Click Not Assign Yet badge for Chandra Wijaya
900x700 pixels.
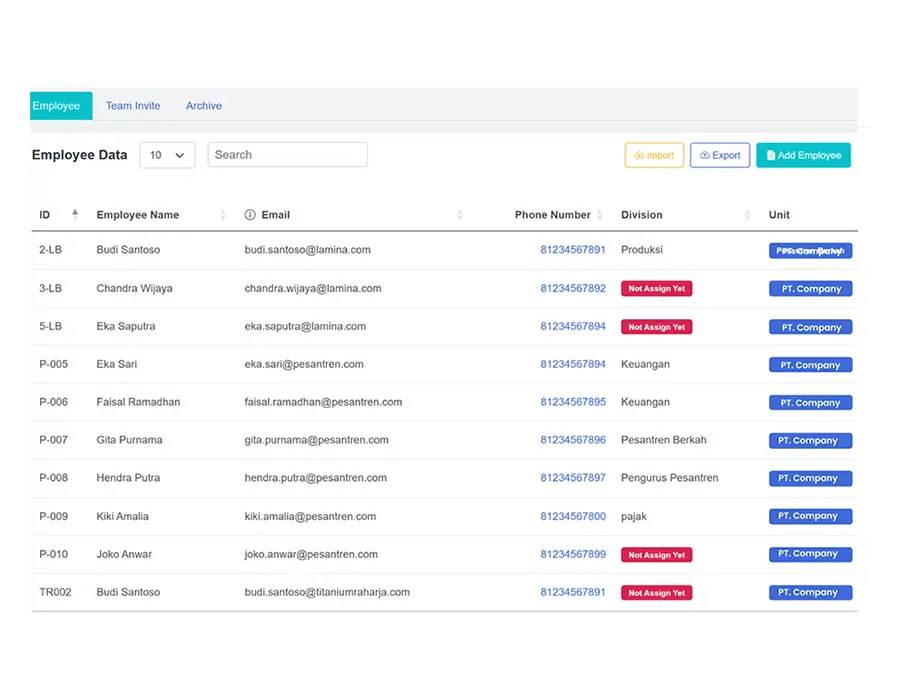coord(657,289)
